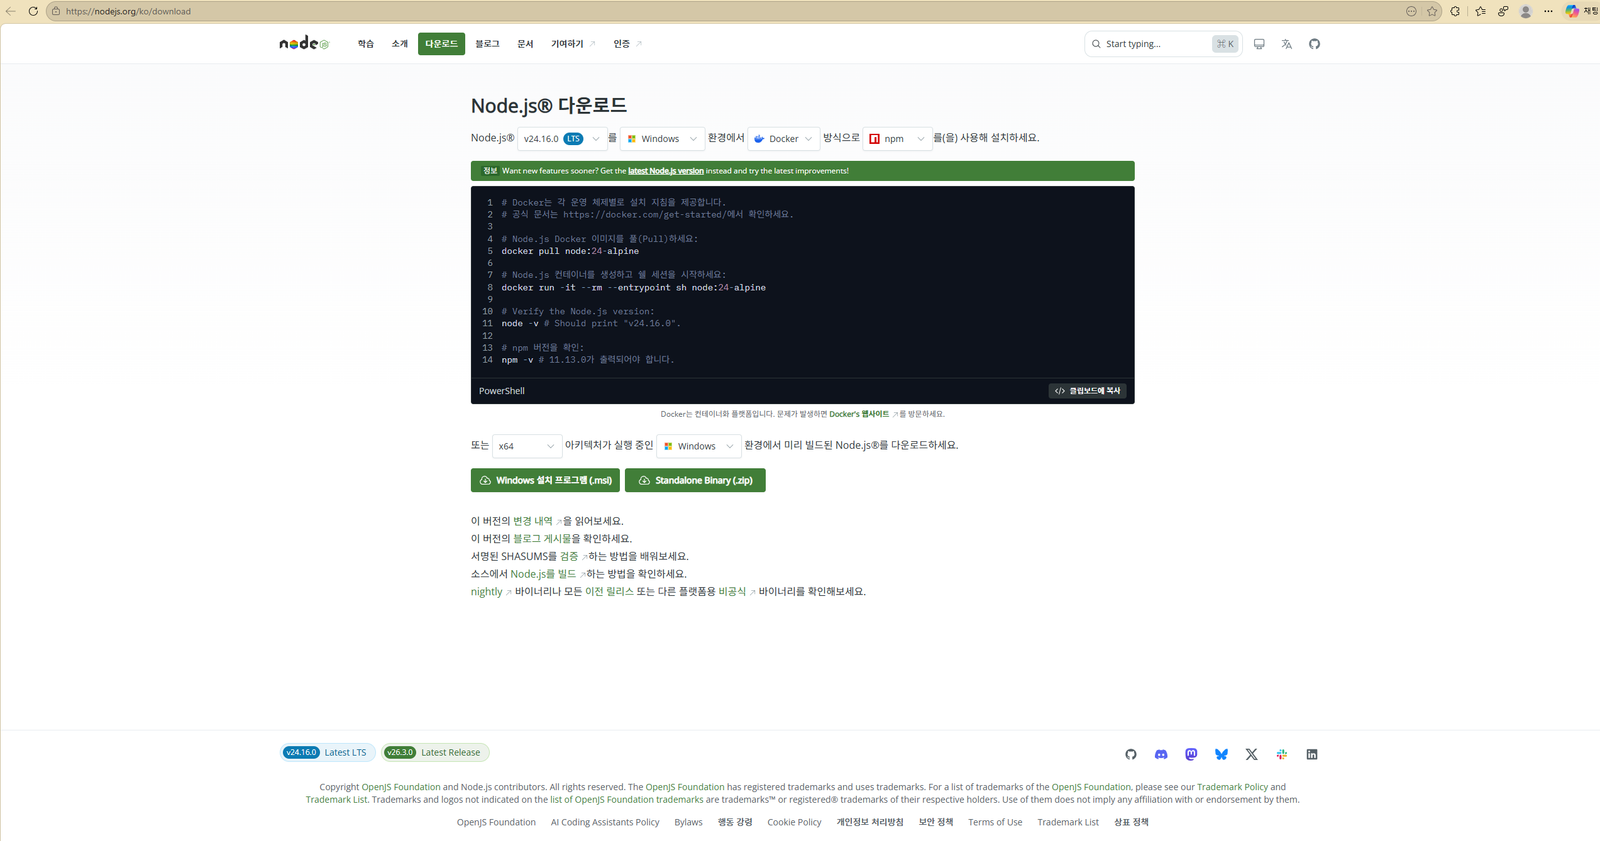Open the language translation icon menu
This screenshot has height=841, width=1600.
[1287, 44]
